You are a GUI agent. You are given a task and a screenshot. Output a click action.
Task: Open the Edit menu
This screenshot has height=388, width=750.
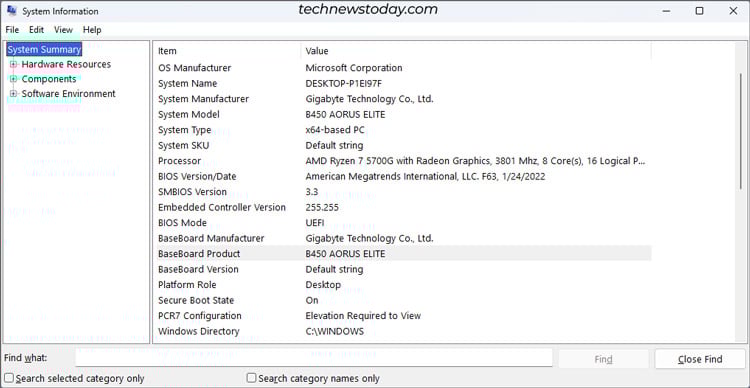(36, 30)
